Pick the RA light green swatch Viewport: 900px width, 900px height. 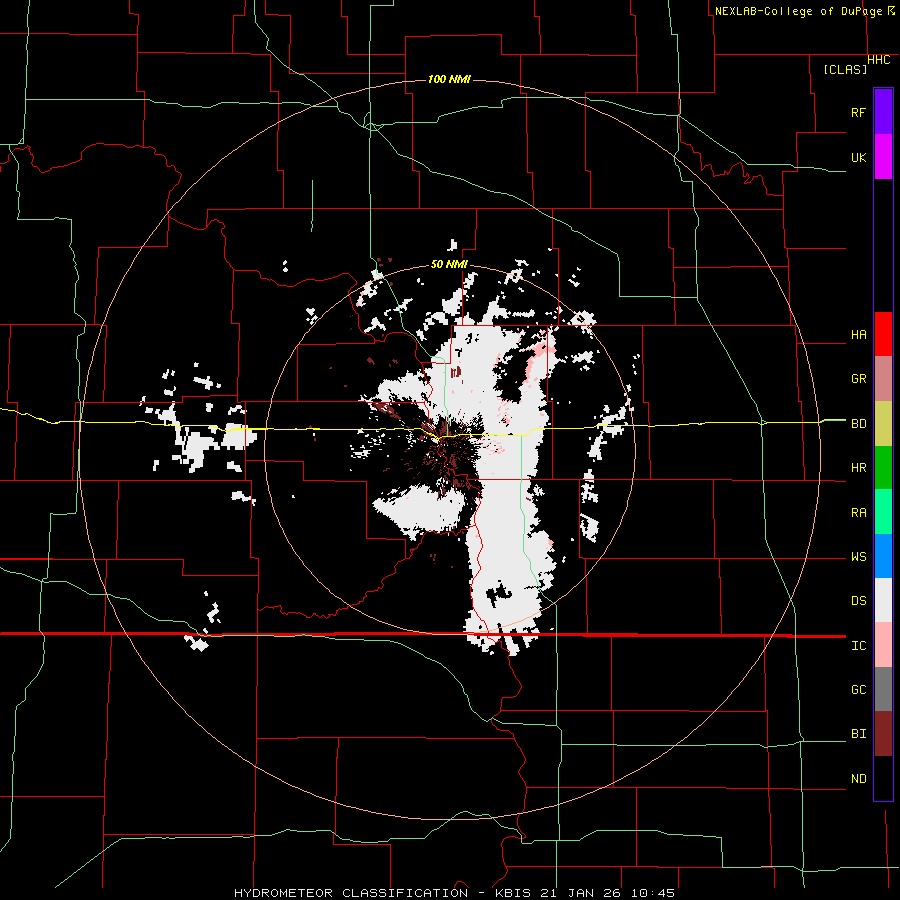(883, 511)
